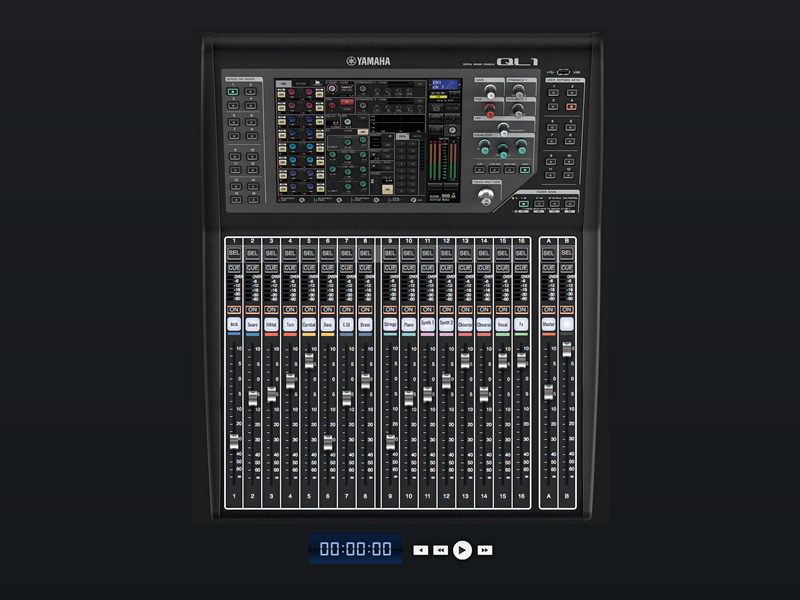The width and height of the screenshot is (800, 600).
Task: Toggle the ON key for channel 15
Action: [x=503, y=310]
